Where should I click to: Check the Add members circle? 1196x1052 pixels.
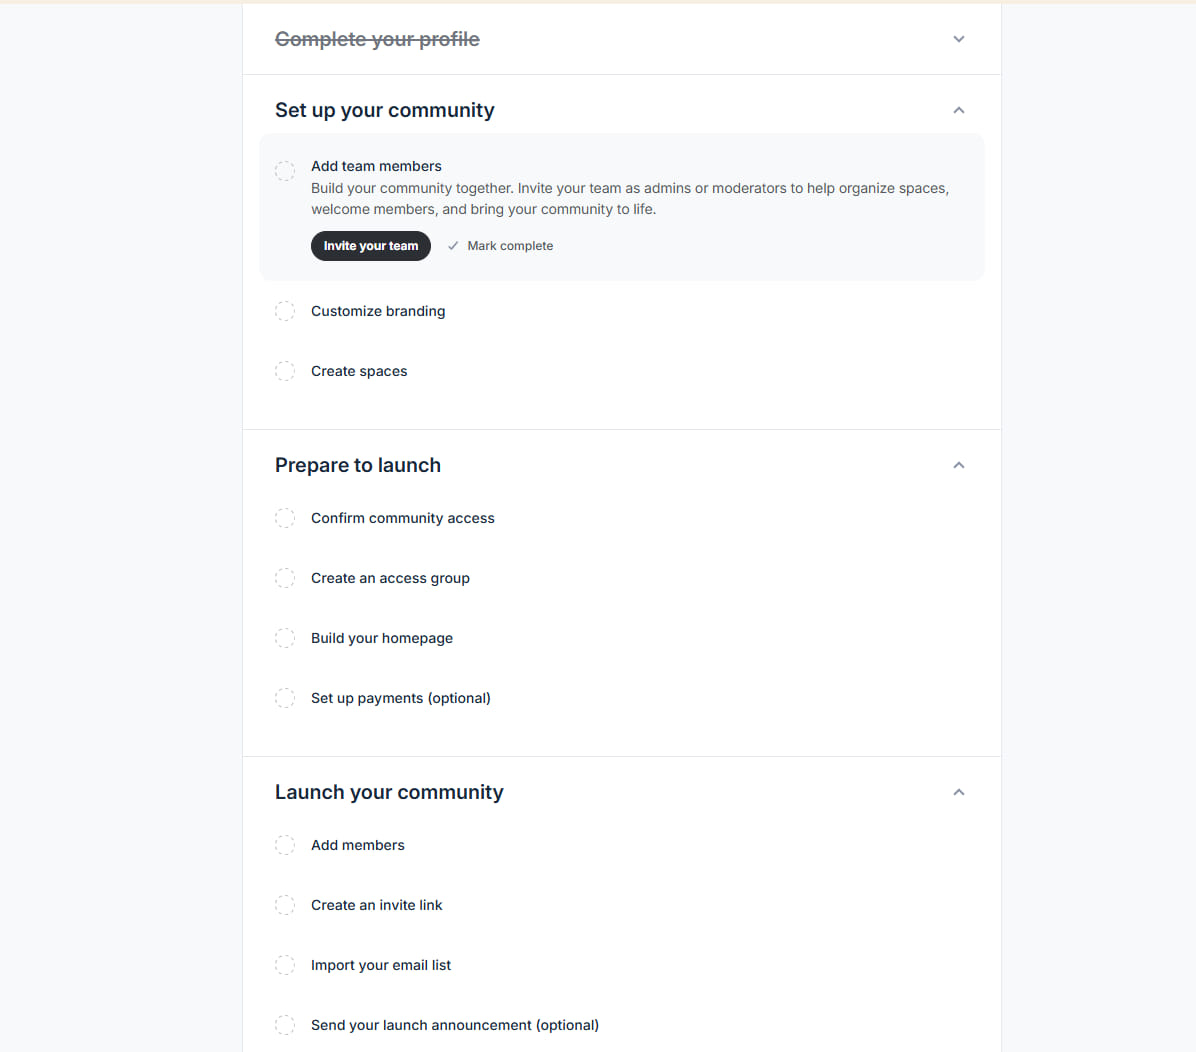pyautogui.click(x=285, y=845)
